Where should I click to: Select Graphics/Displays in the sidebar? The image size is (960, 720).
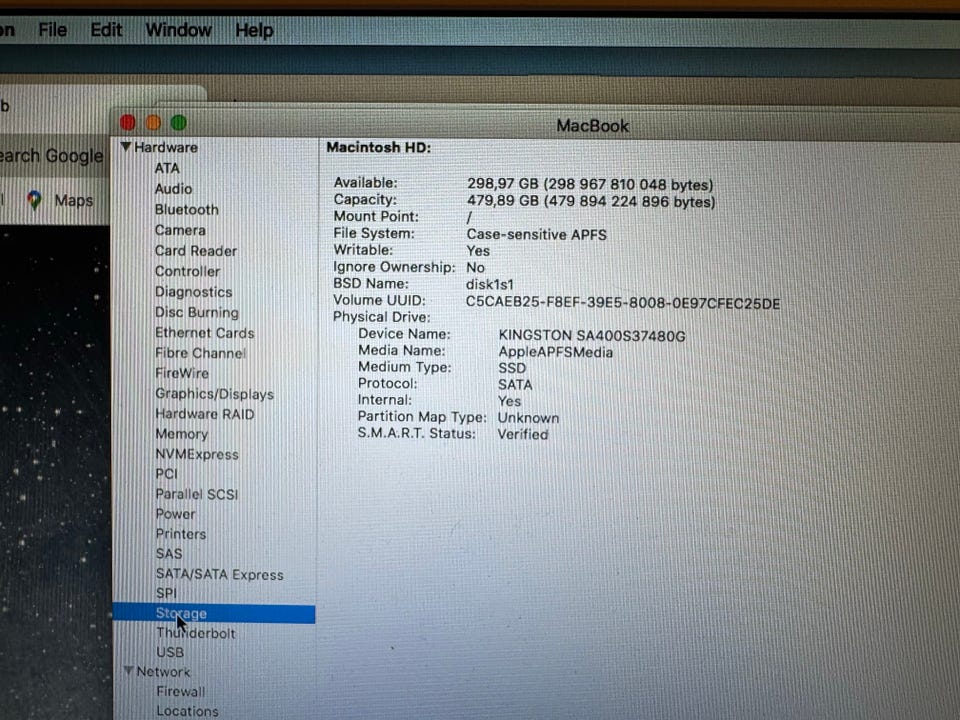click(x=214, y=394)
